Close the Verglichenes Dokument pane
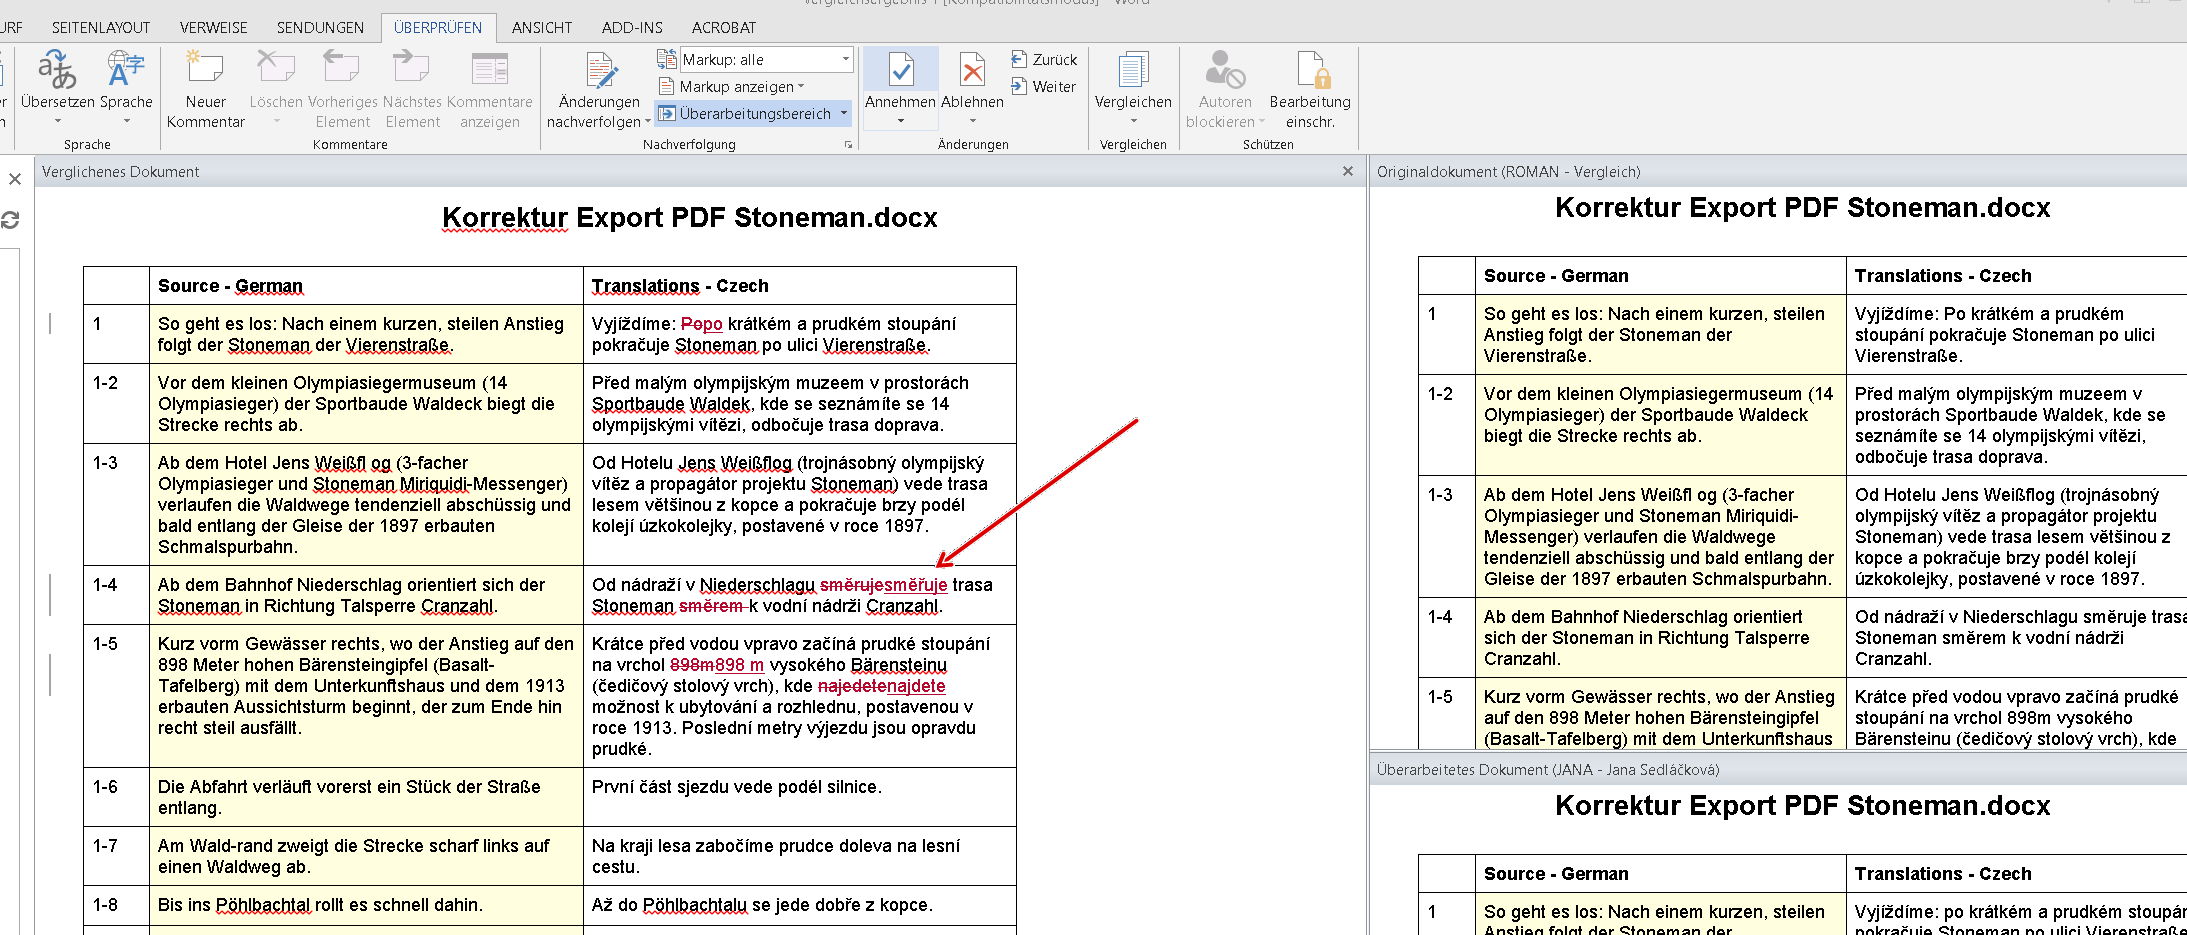 1348,171
